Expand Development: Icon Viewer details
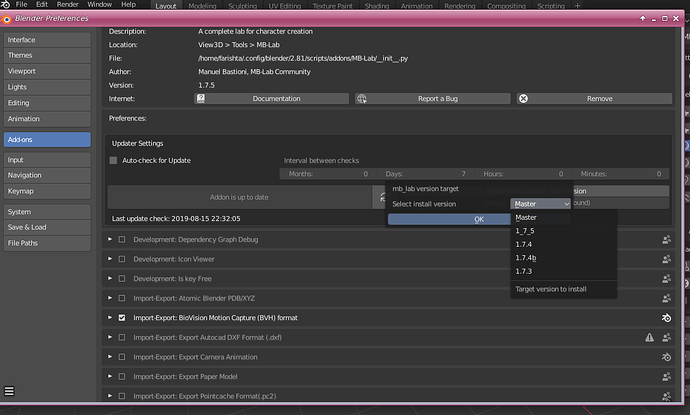 (x=110, y=259)
